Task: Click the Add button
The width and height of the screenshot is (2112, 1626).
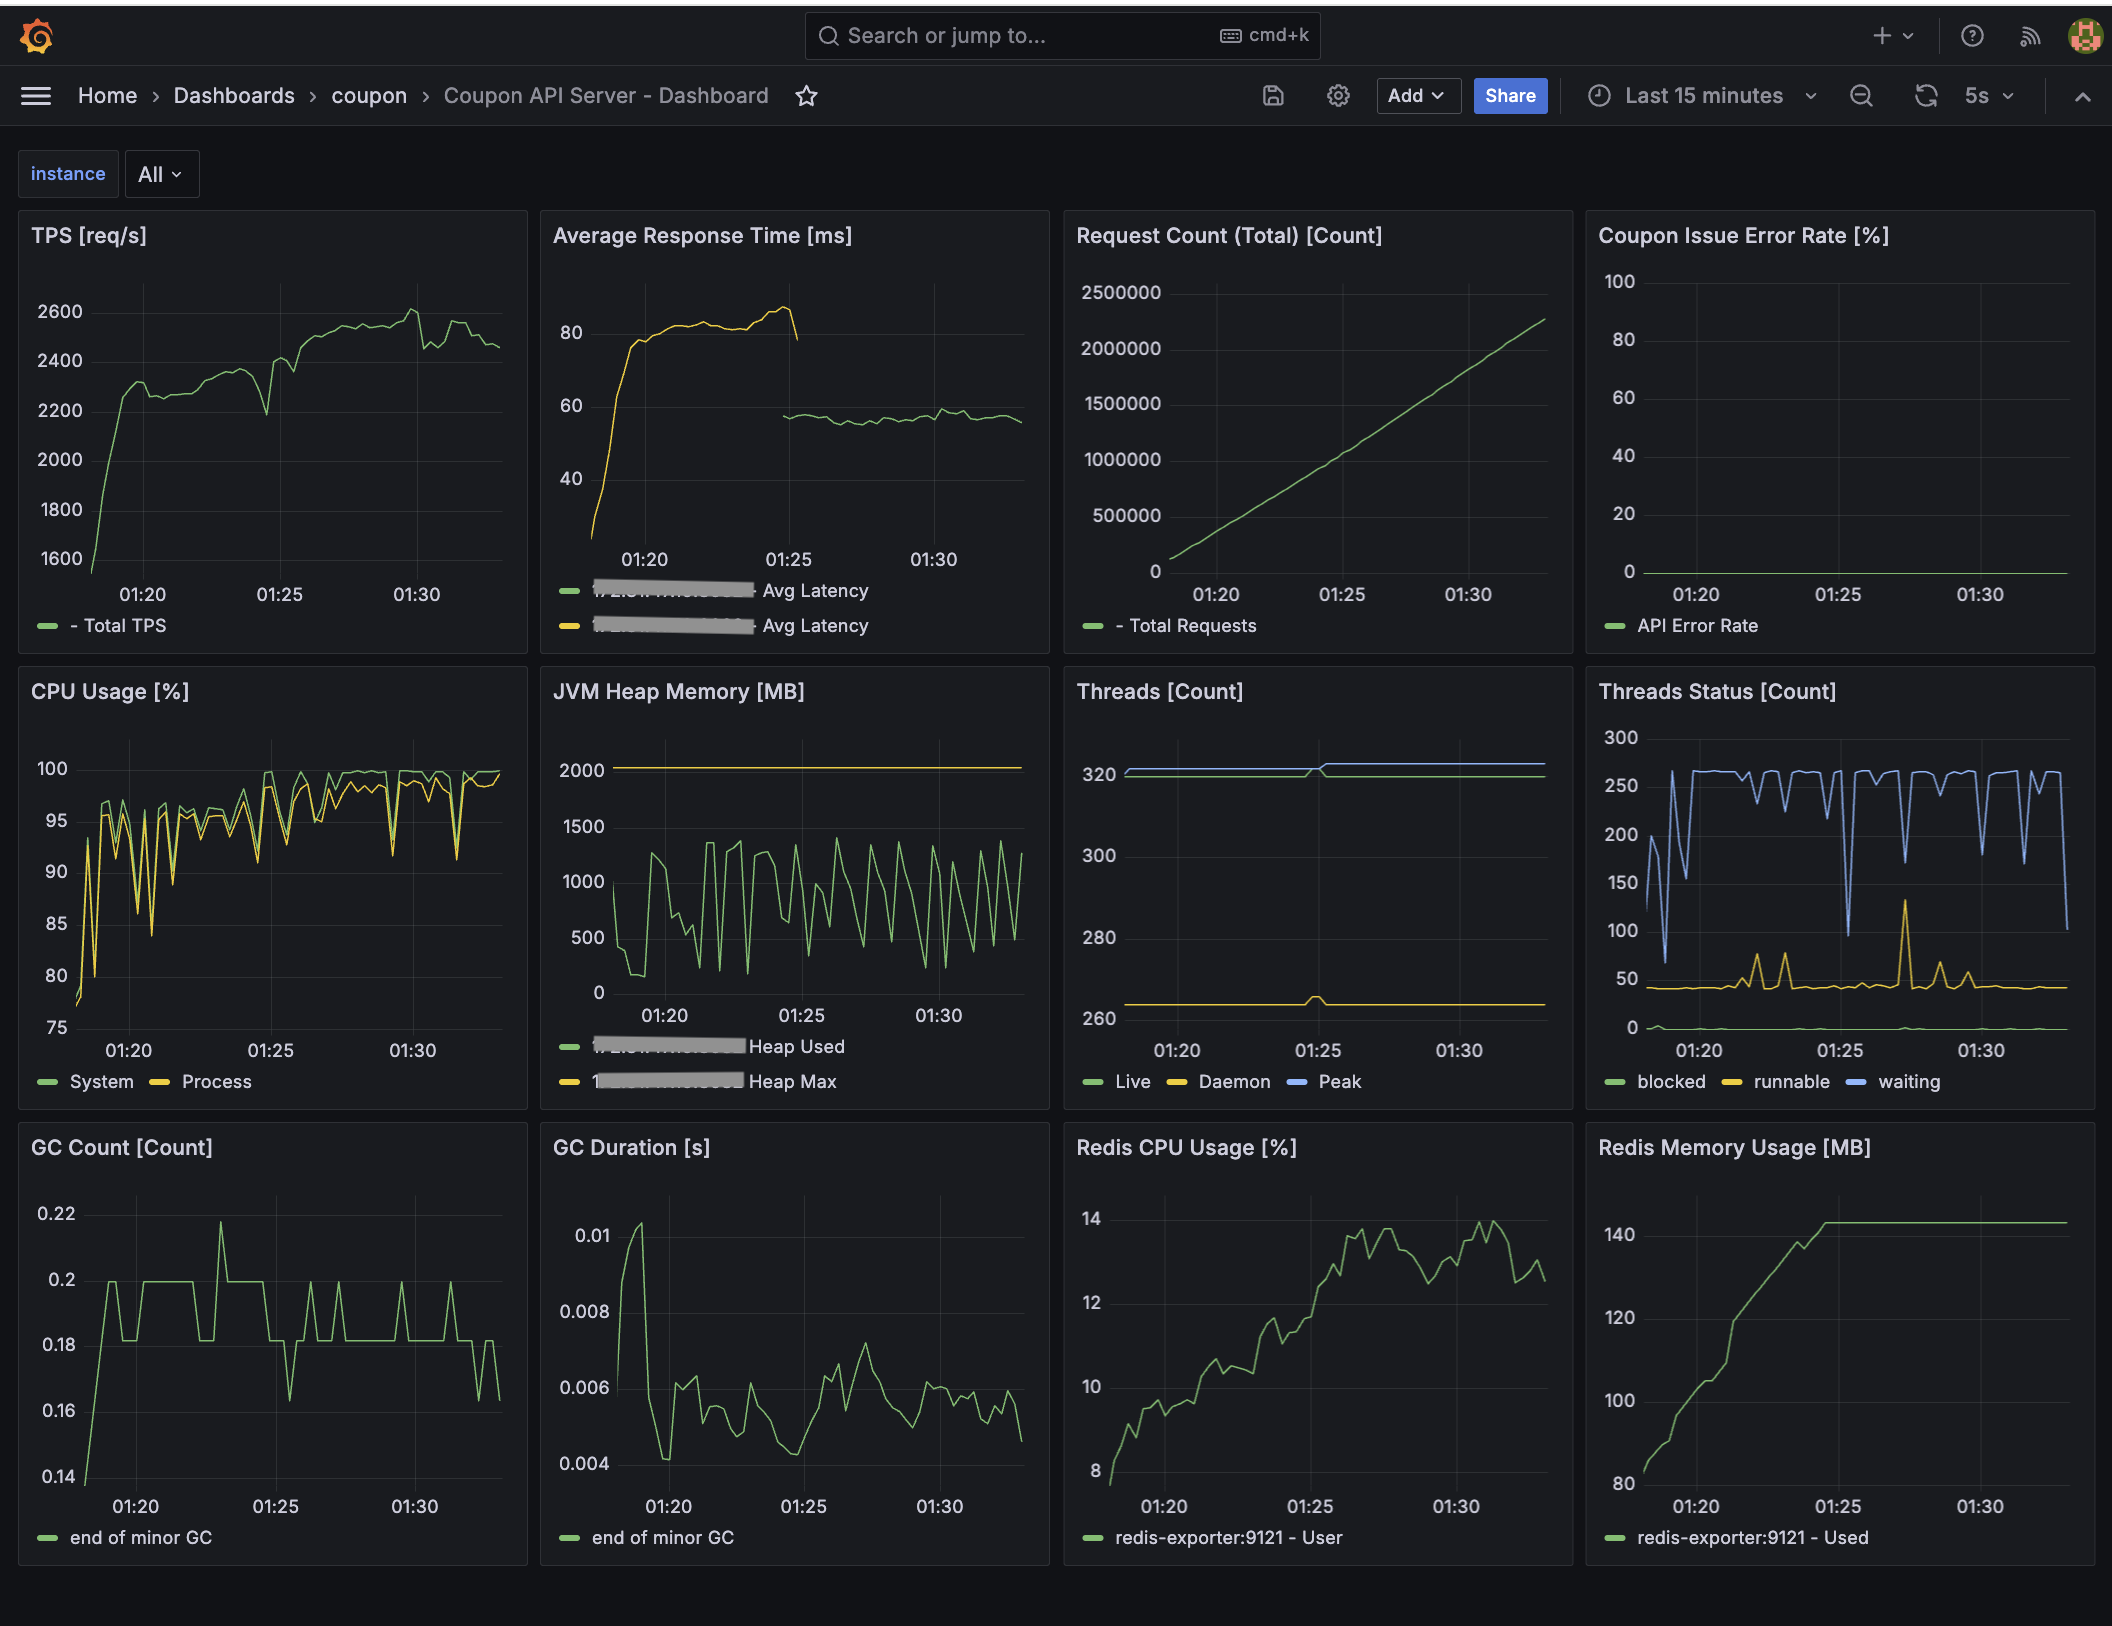Action: [1417, 96]
